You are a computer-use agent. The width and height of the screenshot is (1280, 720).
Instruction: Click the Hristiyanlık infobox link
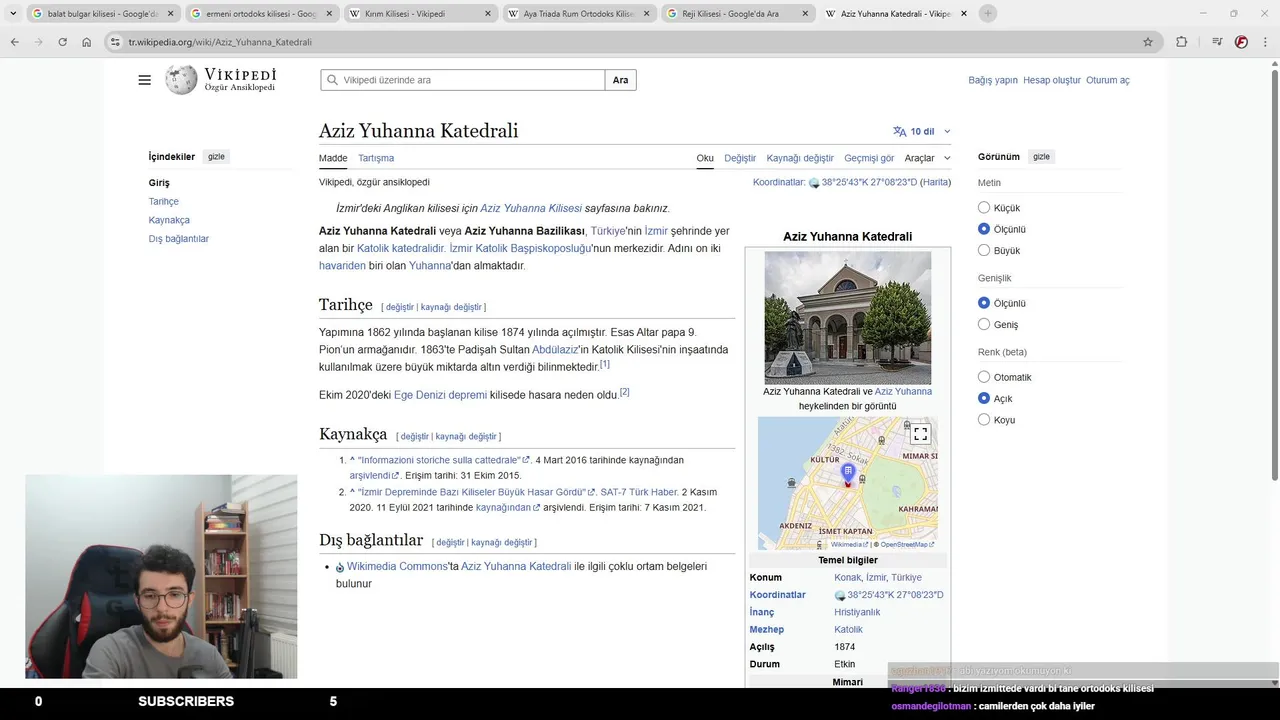coord(857,612)
